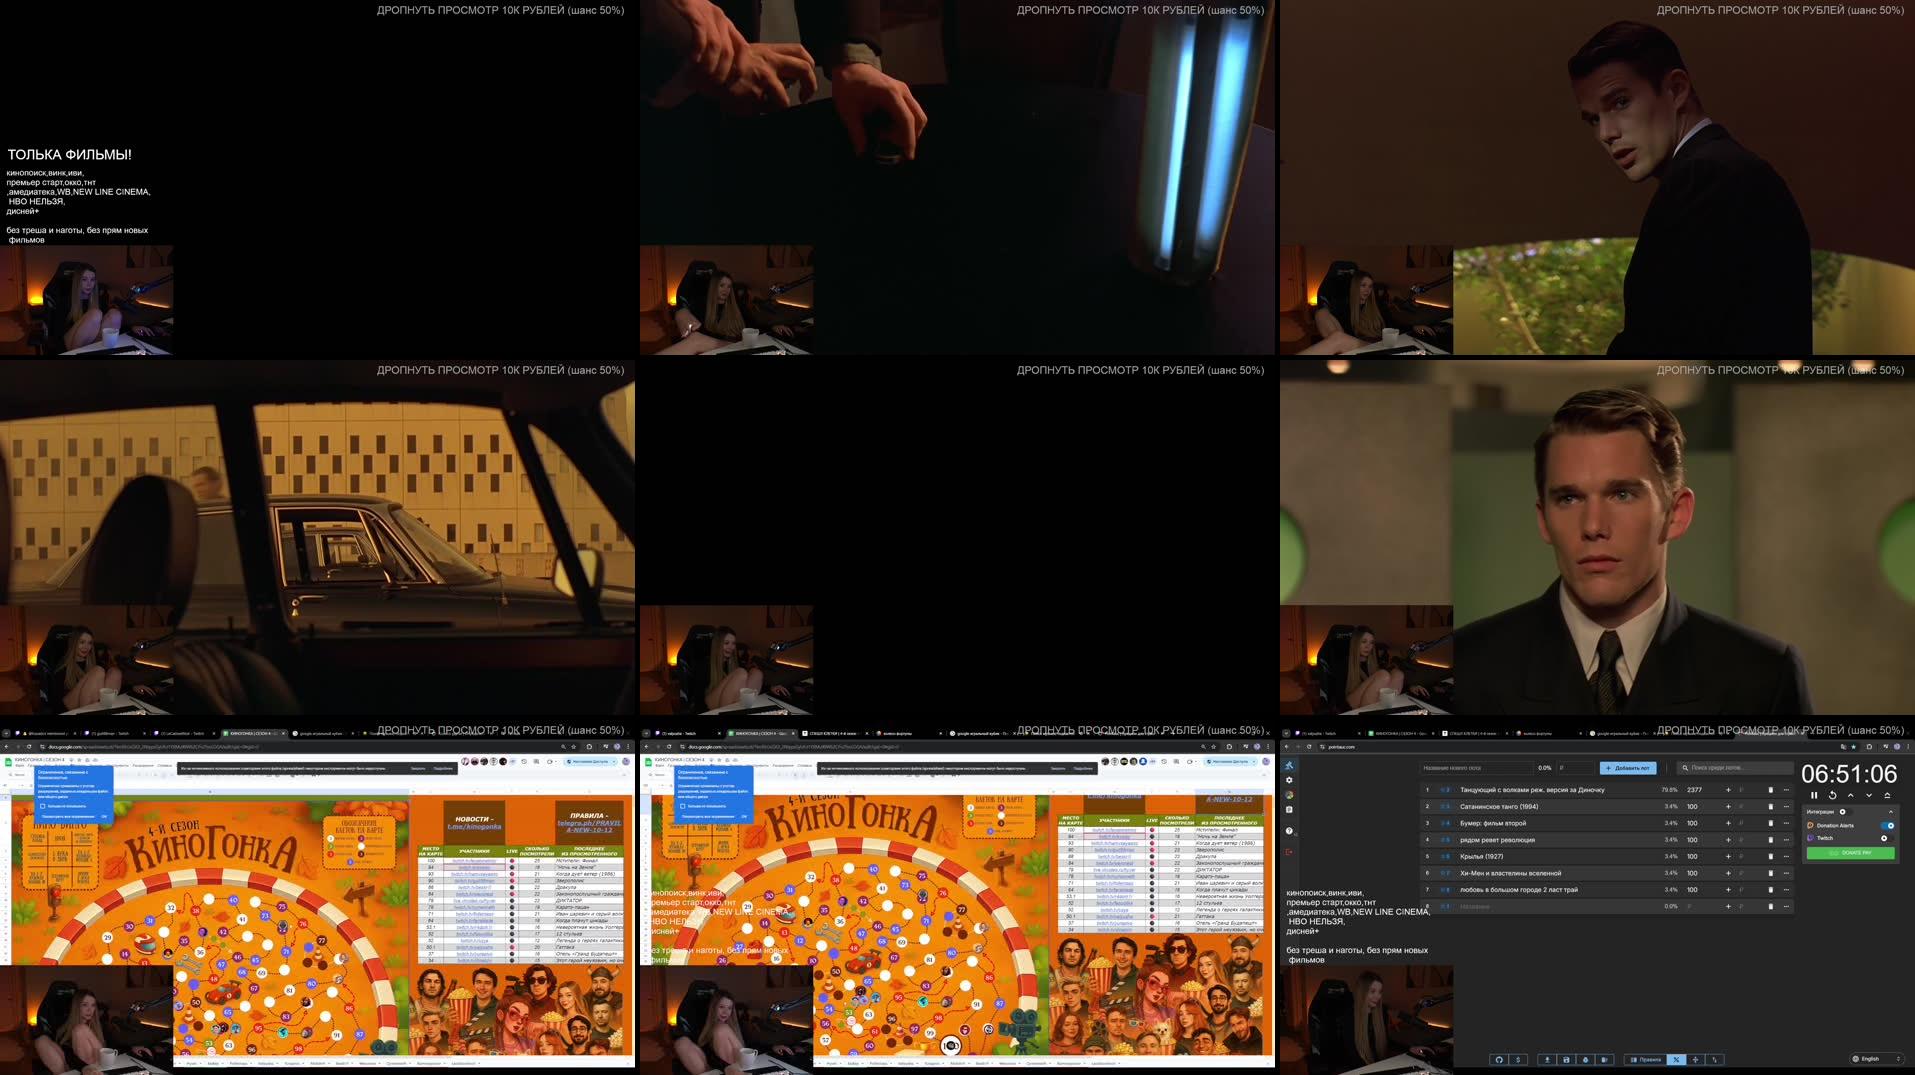Click the restart timer icon
This screenshot has width=1915, height=1075.
[1832, 796]
